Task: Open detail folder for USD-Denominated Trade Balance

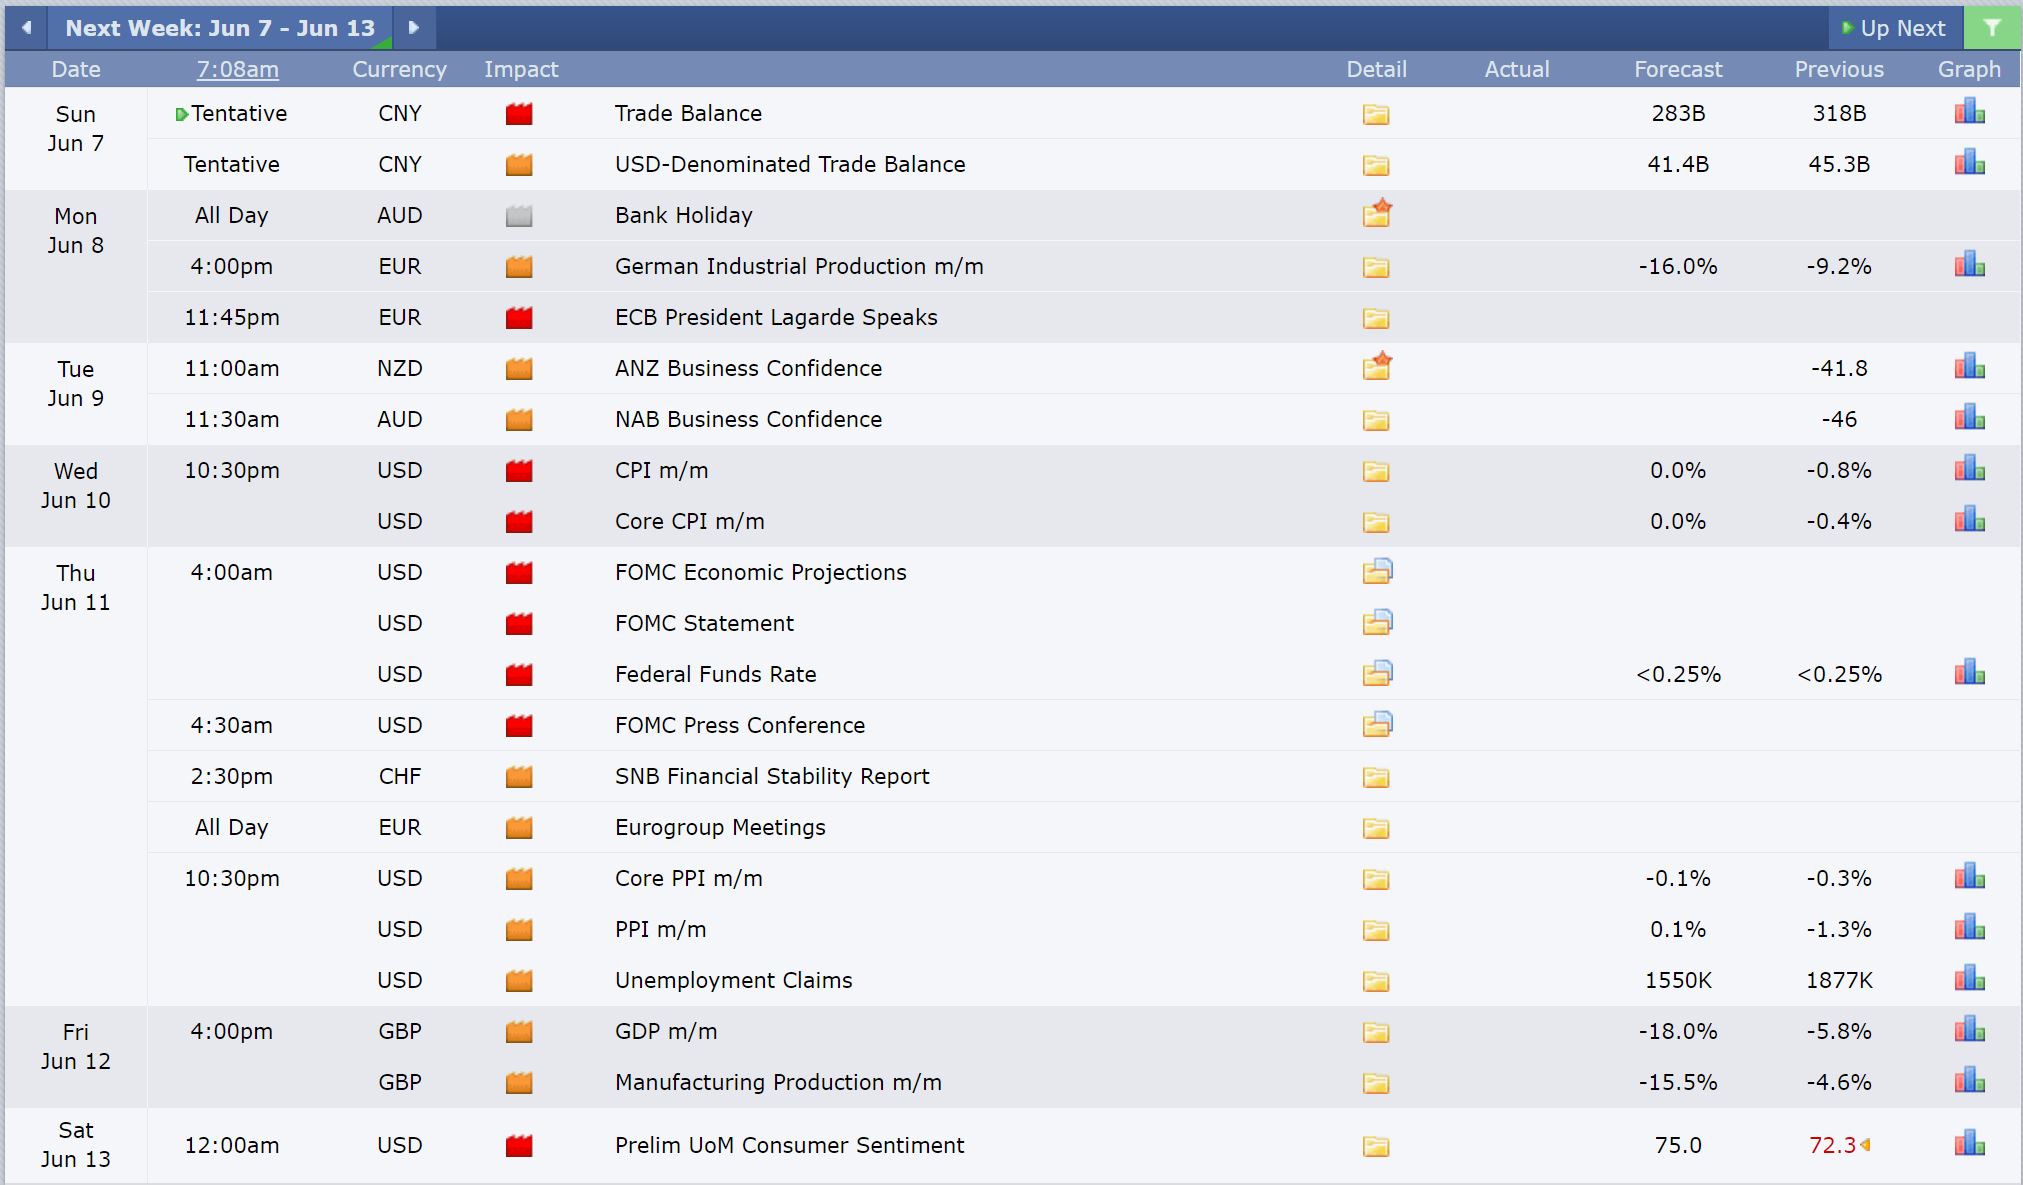Action: click(1376, 165)
